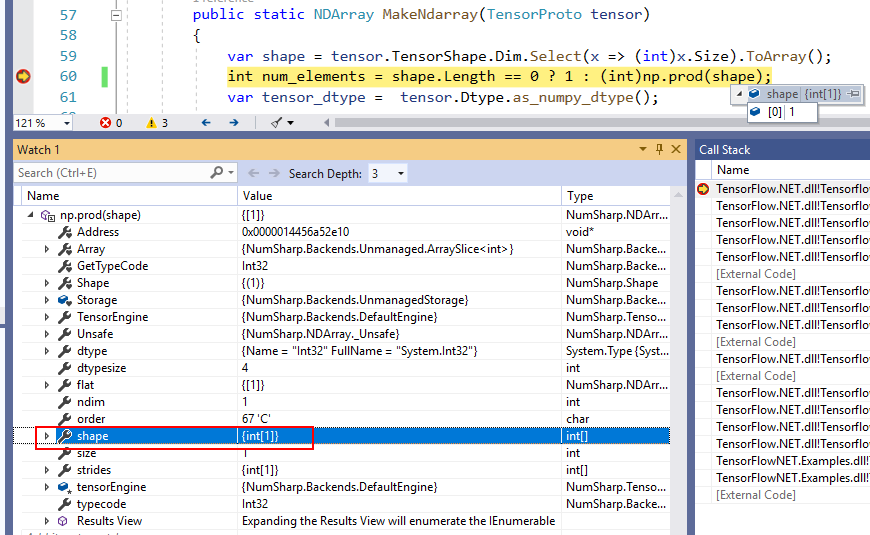This screenshot has height=535, width=870.
Task: Click the Watch scrollbar up arrow
Action: click(678, 195)
